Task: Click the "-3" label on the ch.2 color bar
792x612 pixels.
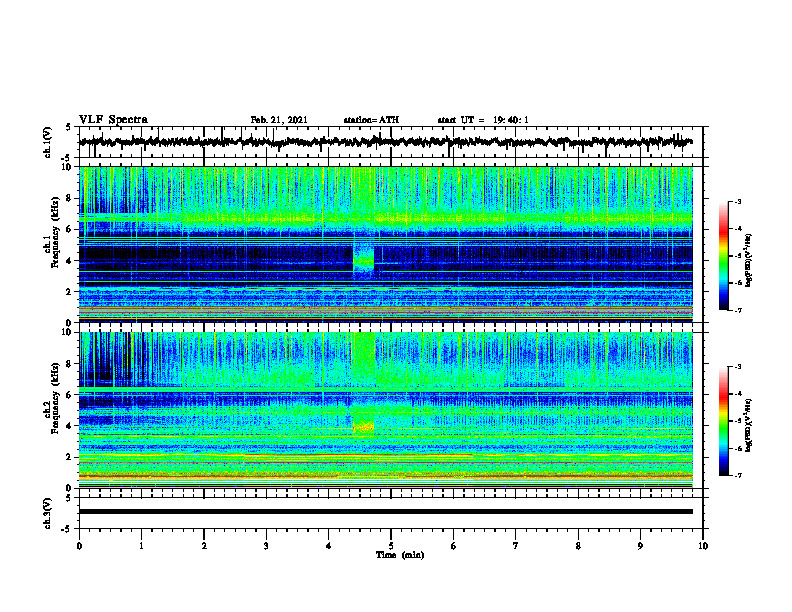Action: tap(737, 367)
